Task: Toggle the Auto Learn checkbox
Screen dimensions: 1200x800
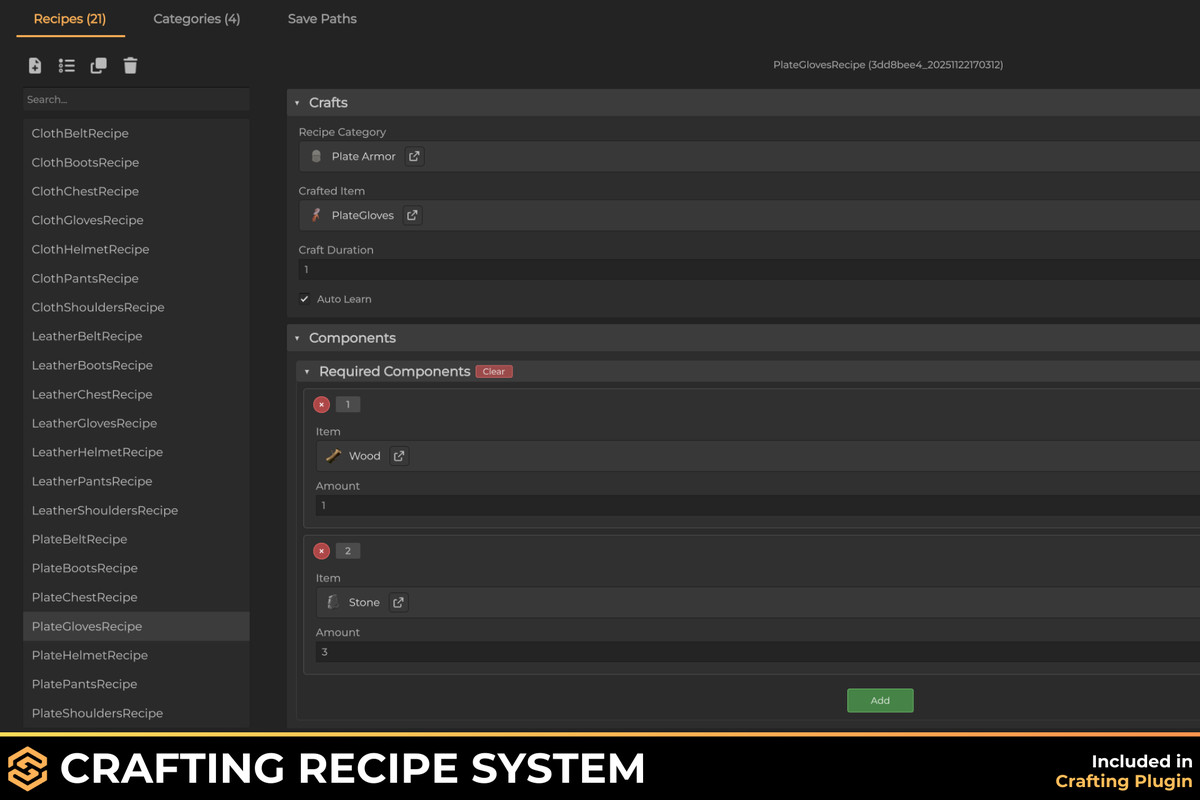Action: (305, 299)
